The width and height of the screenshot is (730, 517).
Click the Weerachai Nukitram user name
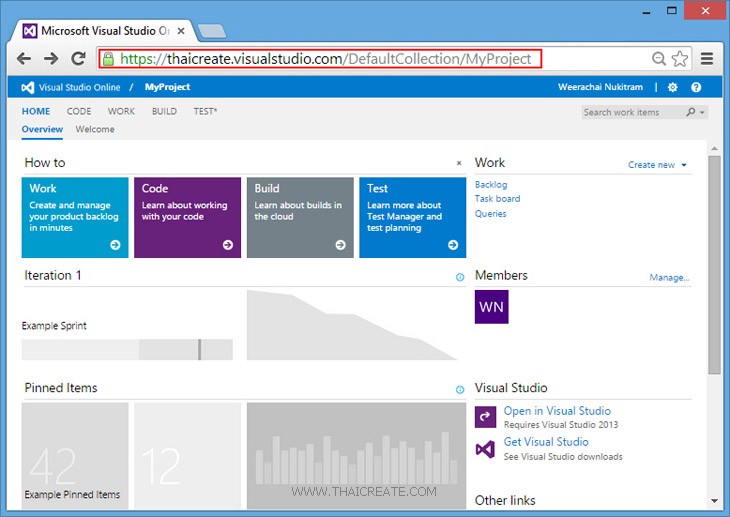600,87
